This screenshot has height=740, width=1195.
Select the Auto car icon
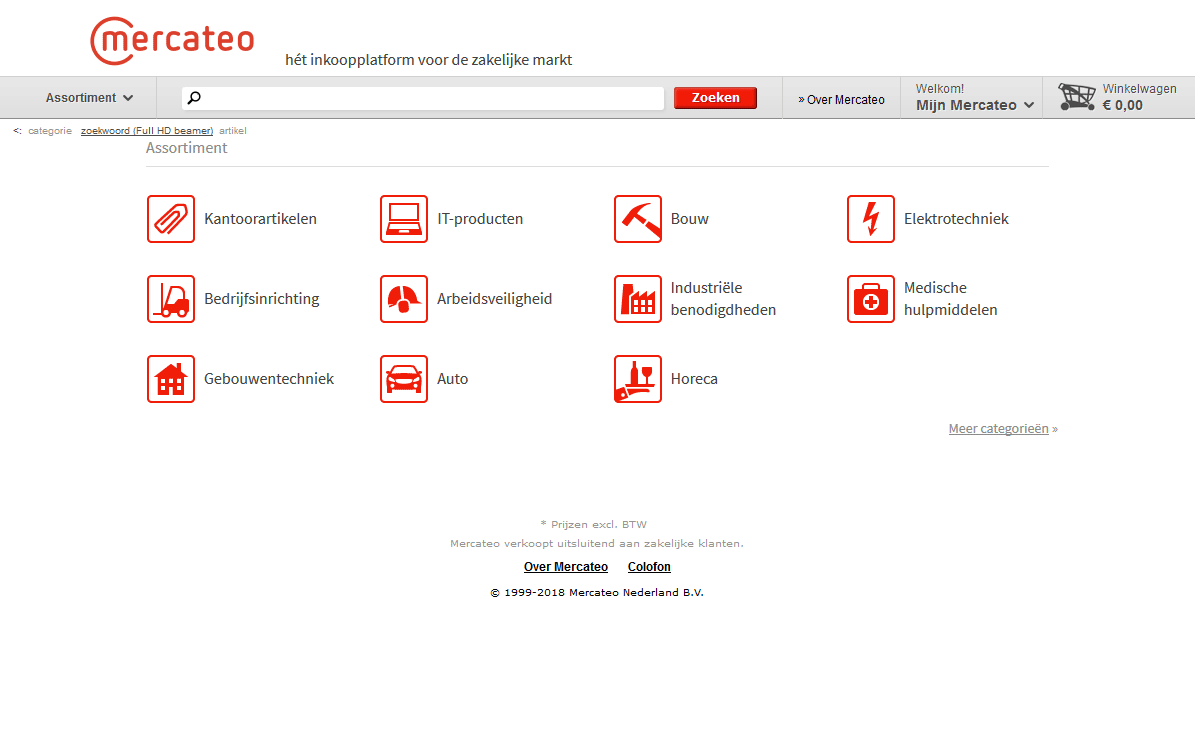(x=404, y=379)
